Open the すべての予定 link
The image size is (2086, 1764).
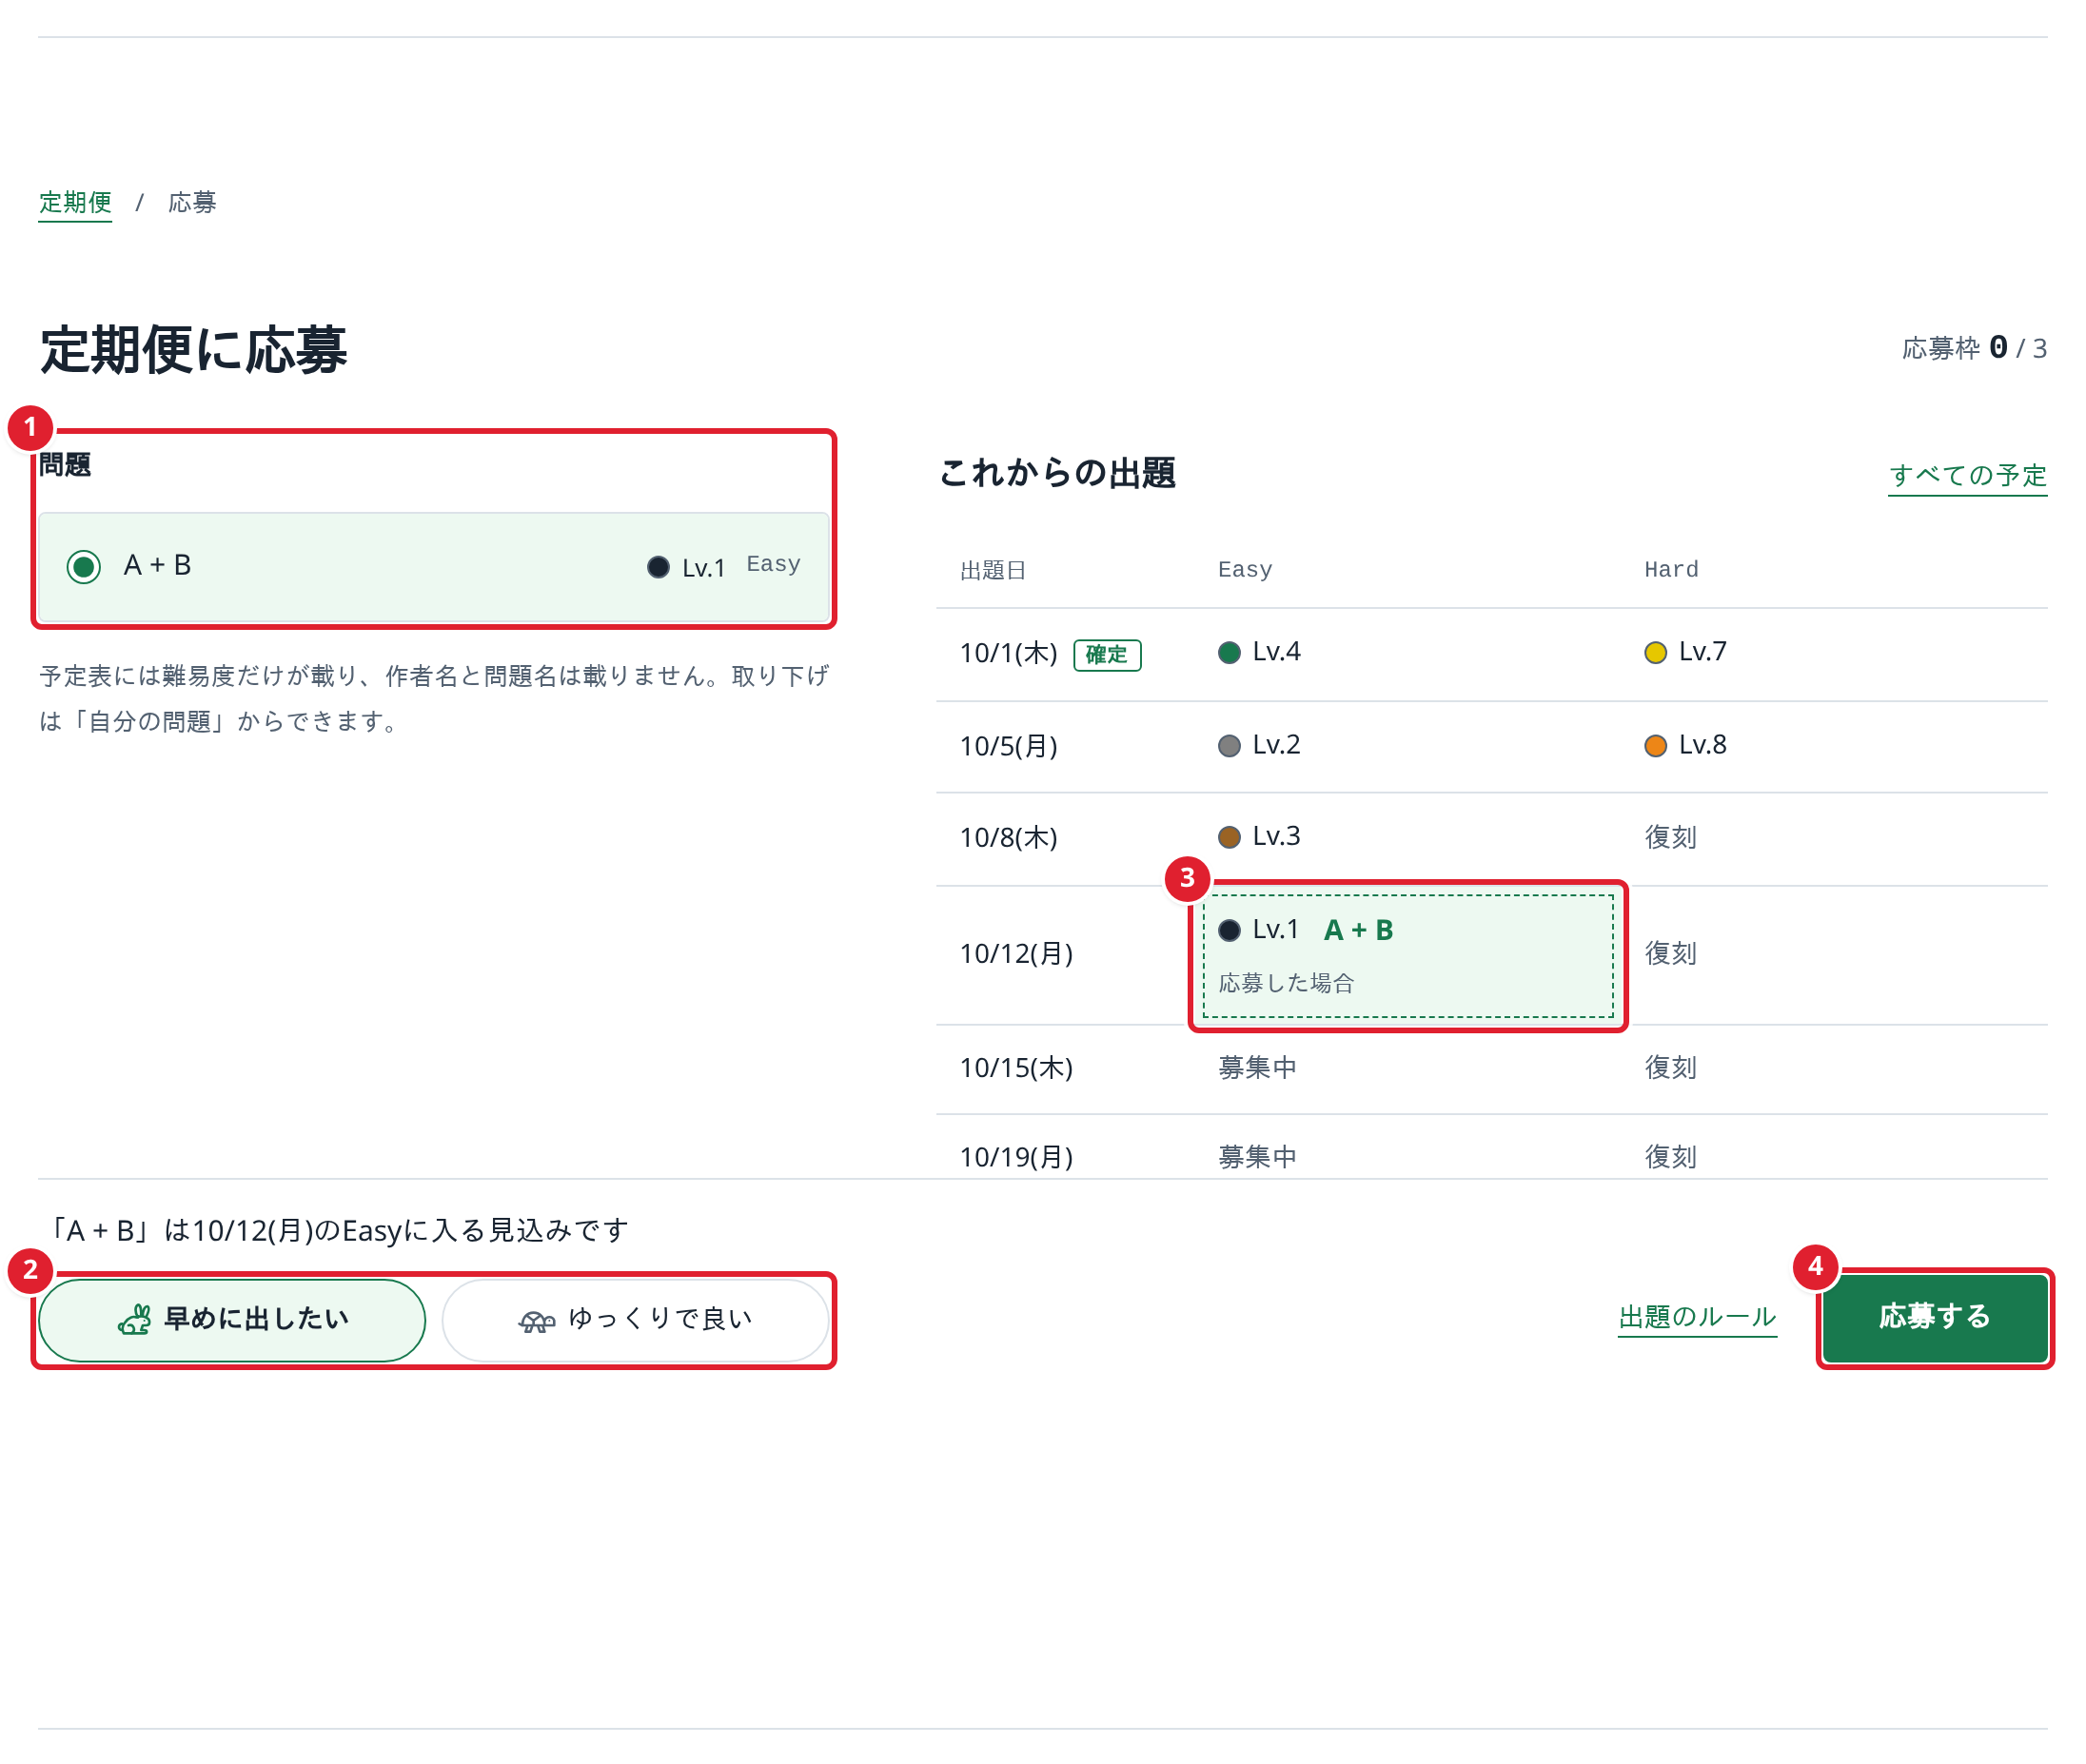[x=1967, y=475]
